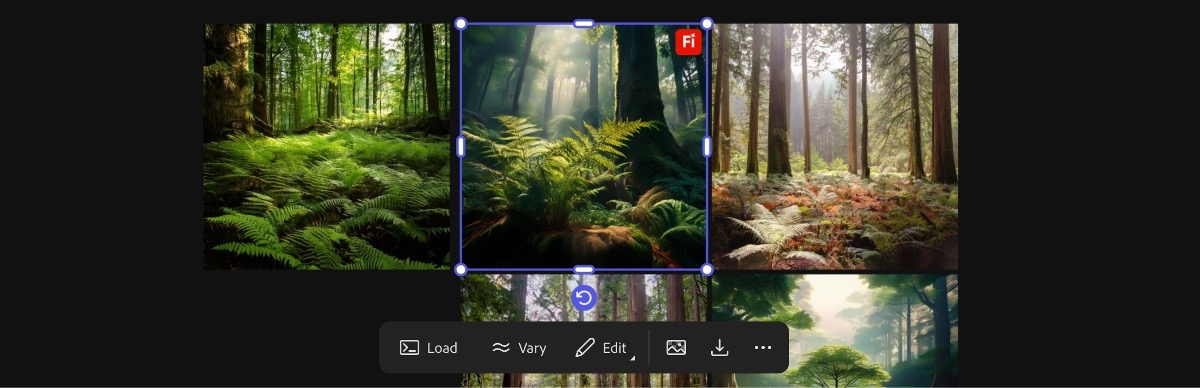Click the top-left corner selection handle
Screen dimensions: 1200x388
tap(461, 23)
